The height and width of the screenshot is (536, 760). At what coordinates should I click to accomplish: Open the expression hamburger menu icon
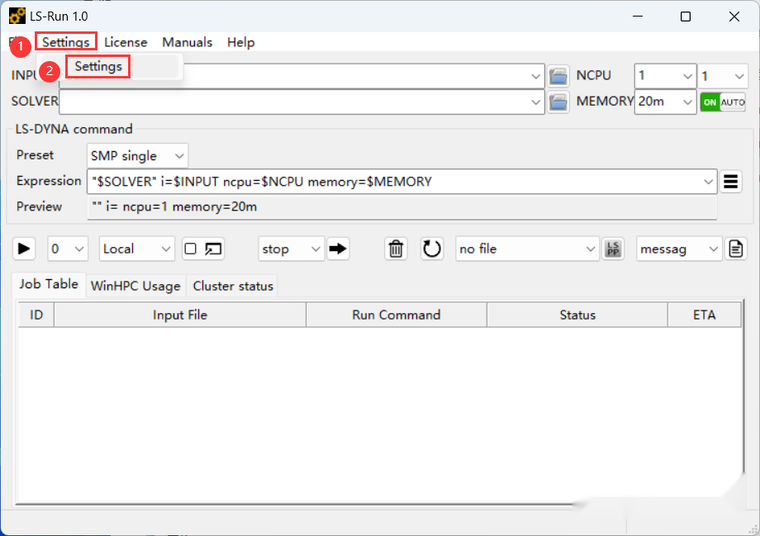[730, 181]
